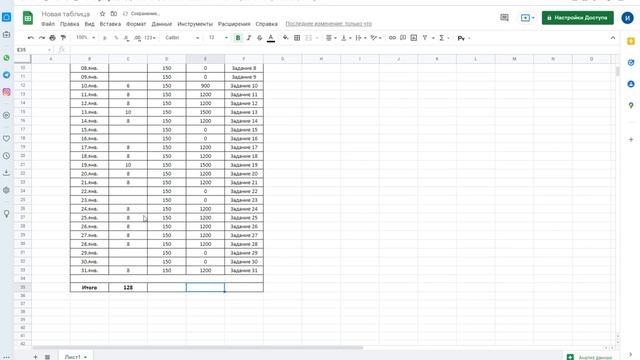
Task: Collapse the toolbar with the chevron
Action: point(613,38)
